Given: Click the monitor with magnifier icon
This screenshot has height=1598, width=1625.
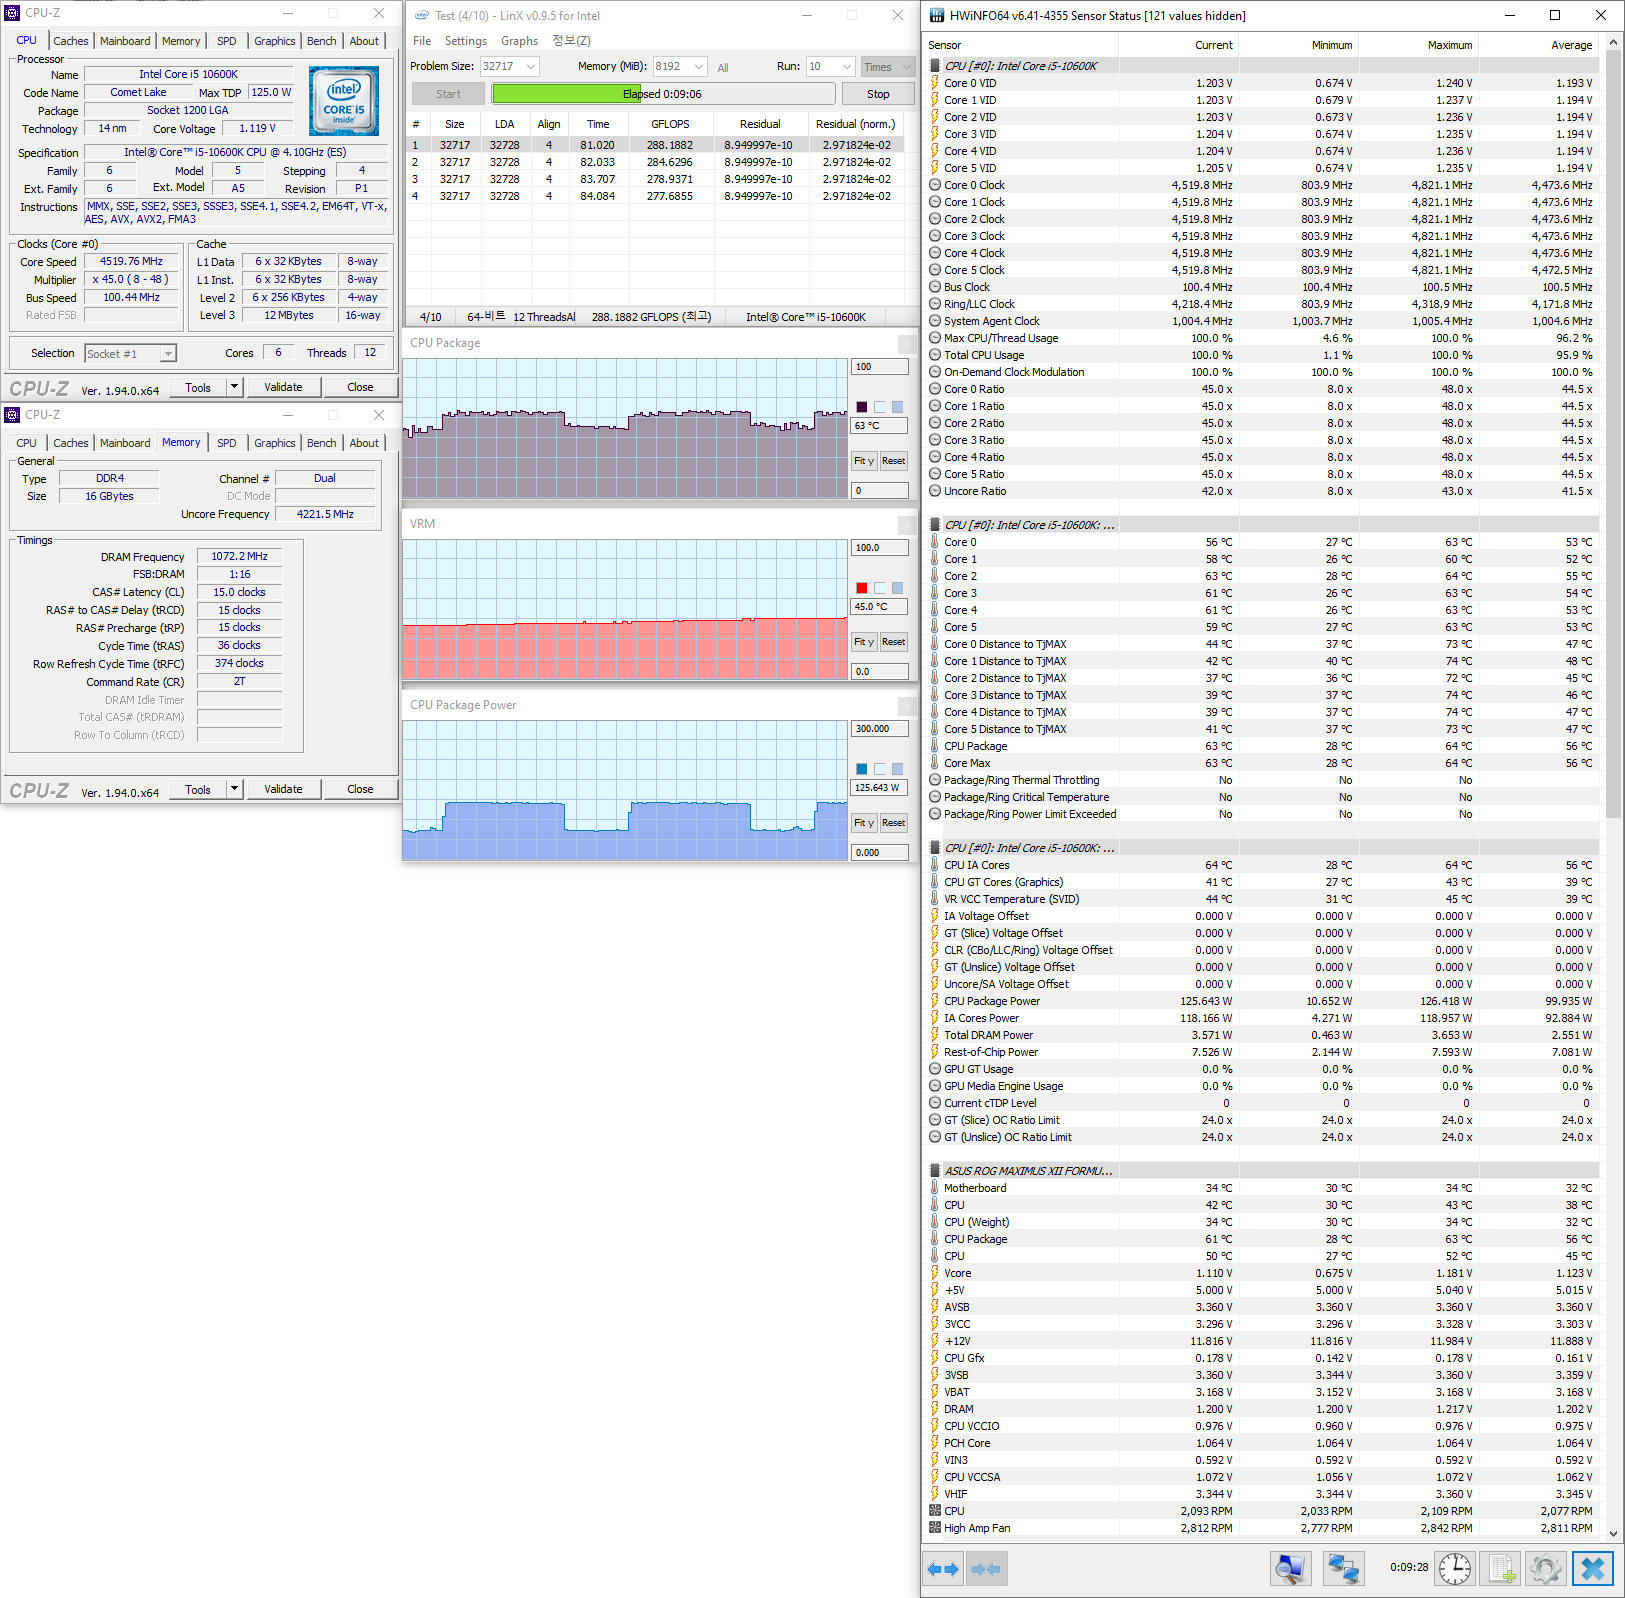Looking at the screenshot, I should (x=1290, y=1569).
